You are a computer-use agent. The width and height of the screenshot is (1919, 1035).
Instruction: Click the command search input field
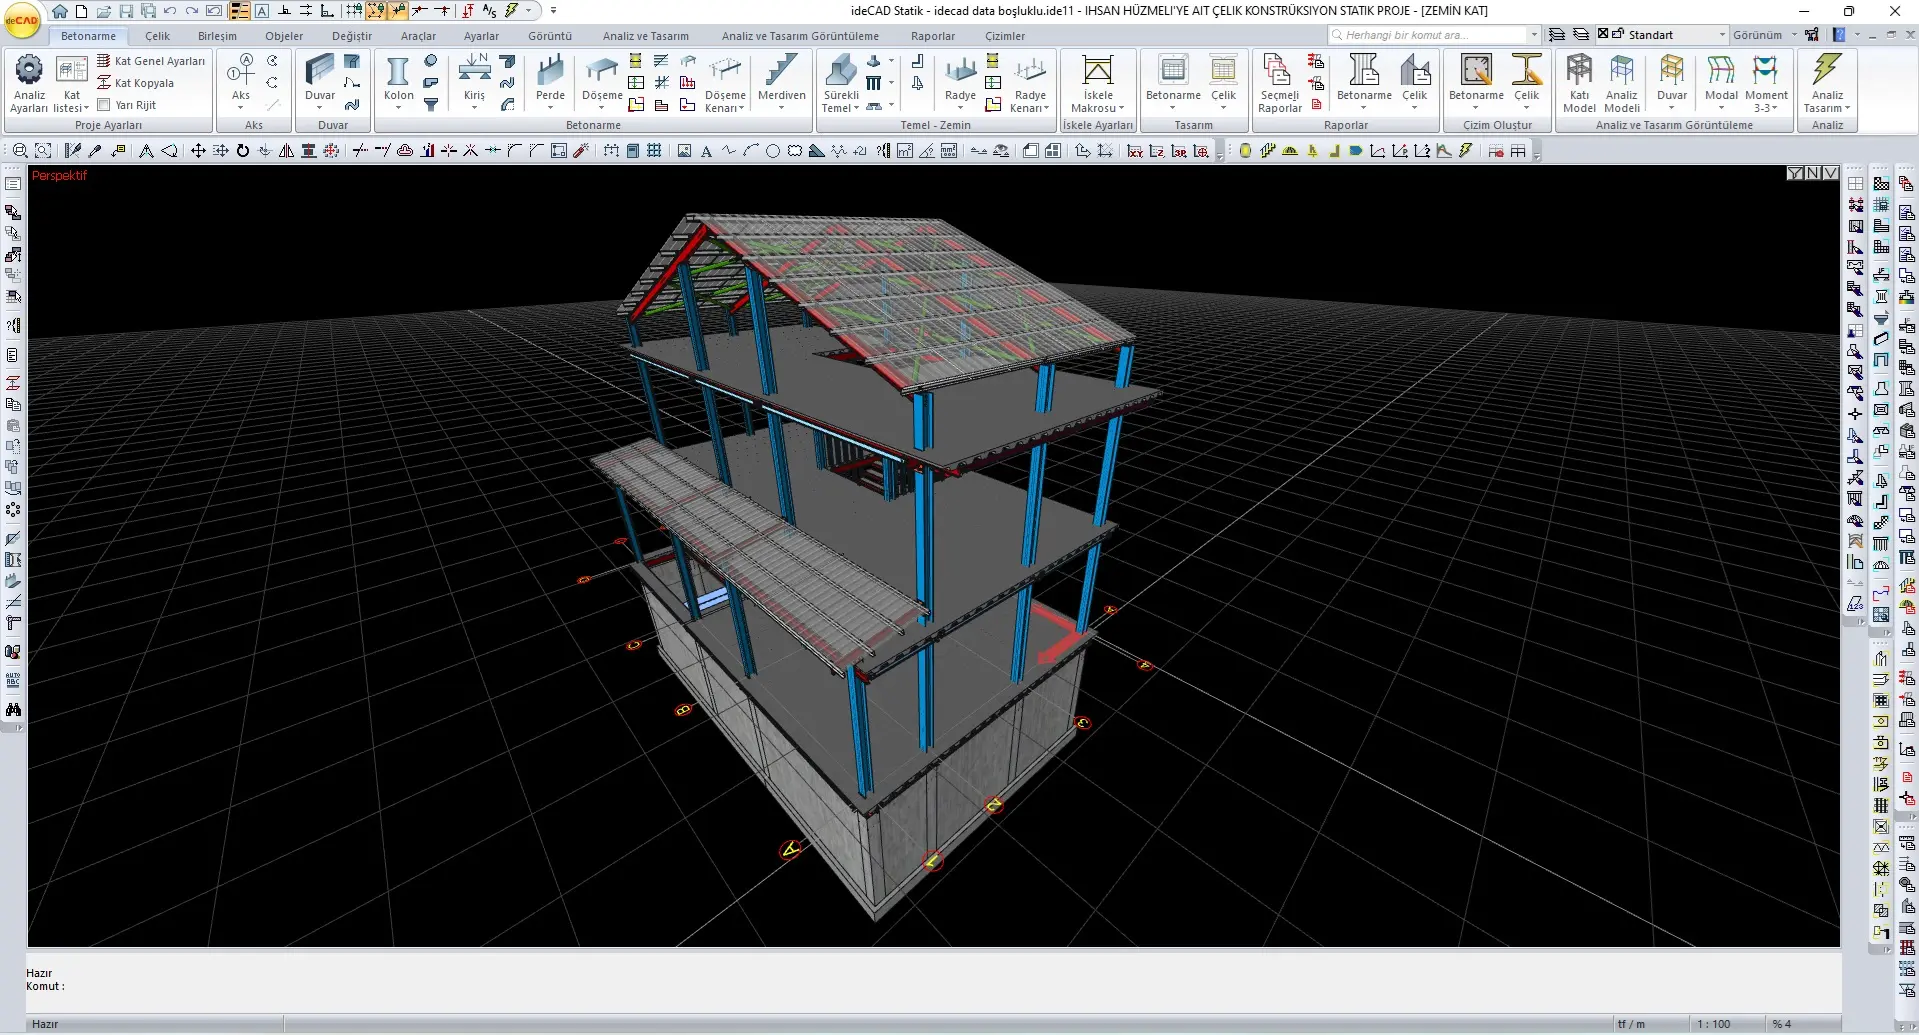(1430, 35)
